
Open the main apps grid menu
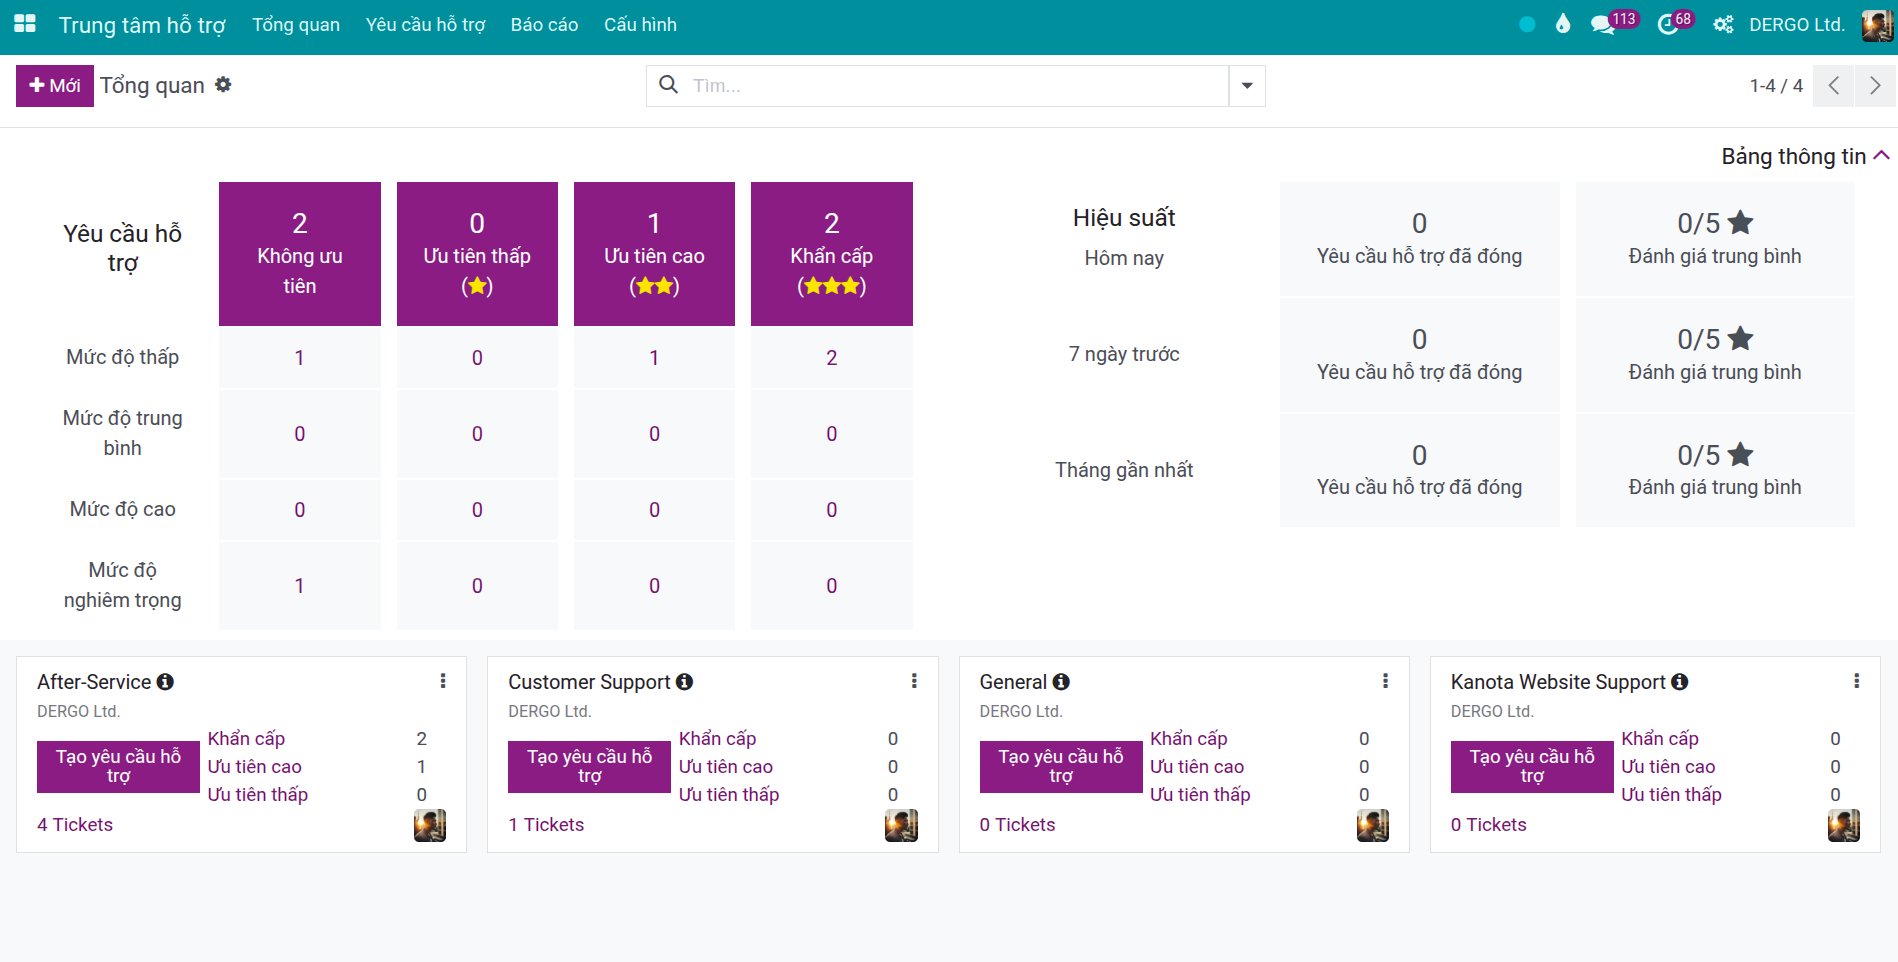pyautogui.click(x=25, y=24)
